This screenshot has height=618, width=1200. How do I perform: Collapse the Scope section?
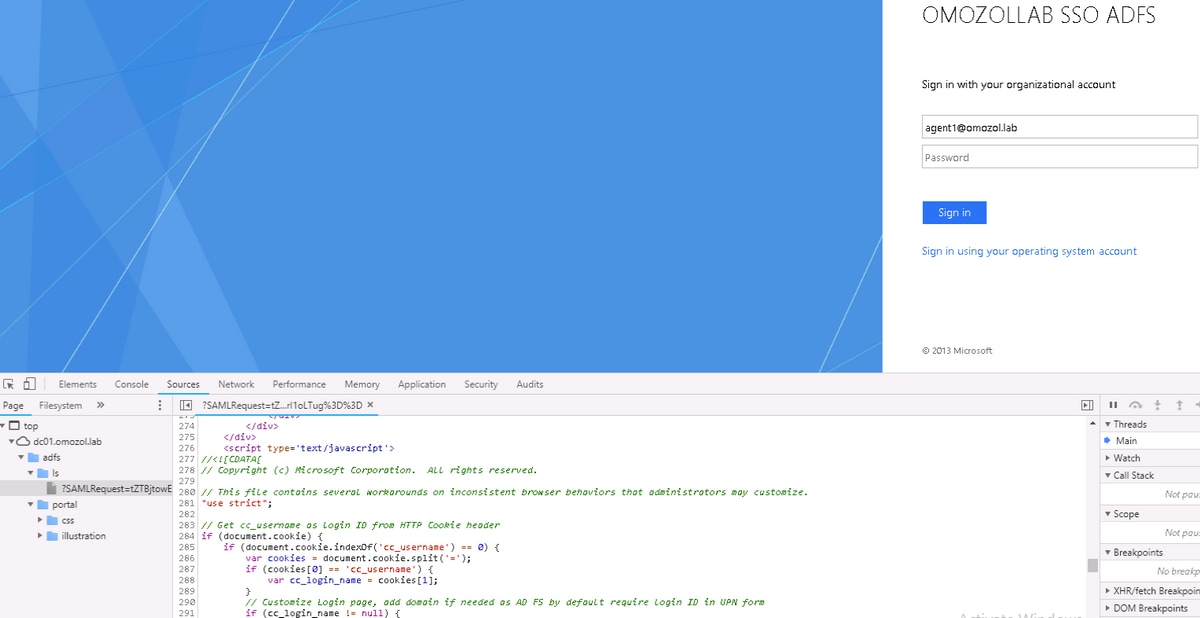pyautogui.click(x=1108, y=514)
